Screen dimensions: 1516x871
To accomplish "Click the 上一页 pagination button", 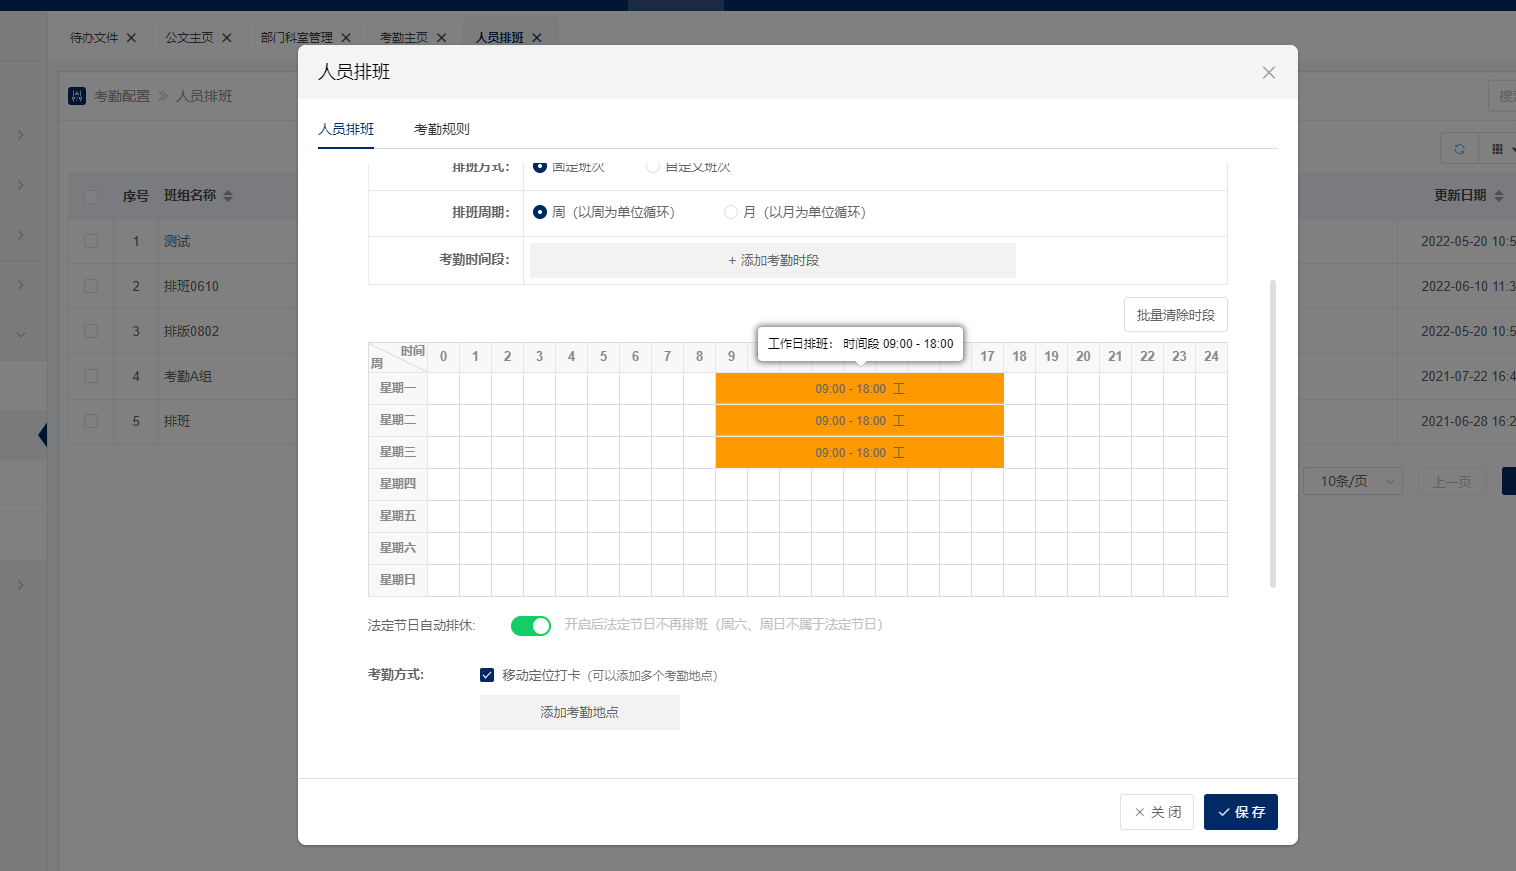I will pos(1452,481).
